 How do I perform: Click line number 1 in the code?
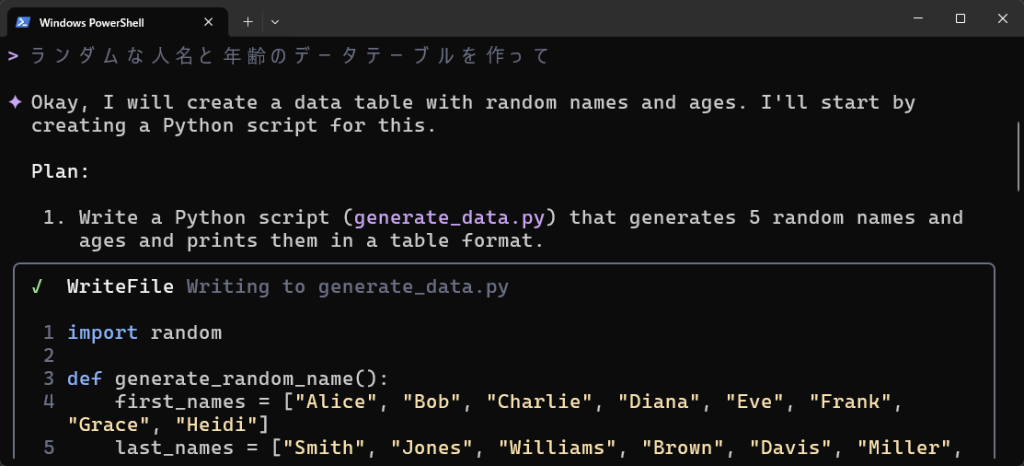pos(48,332)
